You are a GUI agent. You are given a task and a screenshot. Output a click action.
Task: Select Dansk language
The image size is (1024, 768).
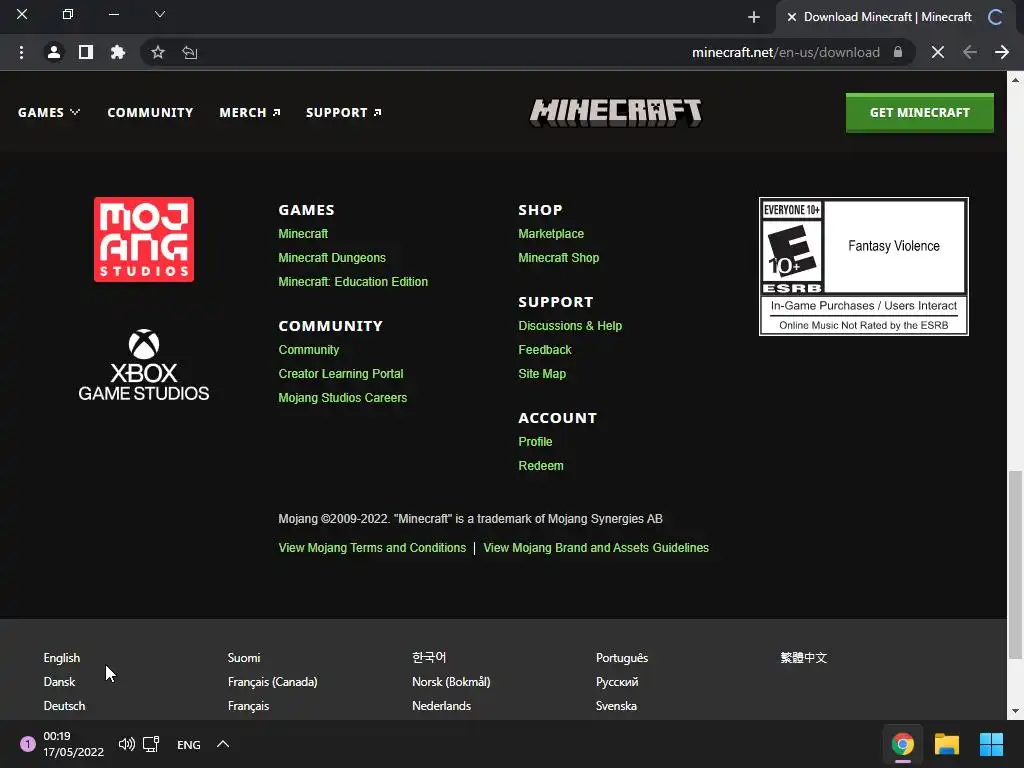pyautogui.click(x=59, y=682)
